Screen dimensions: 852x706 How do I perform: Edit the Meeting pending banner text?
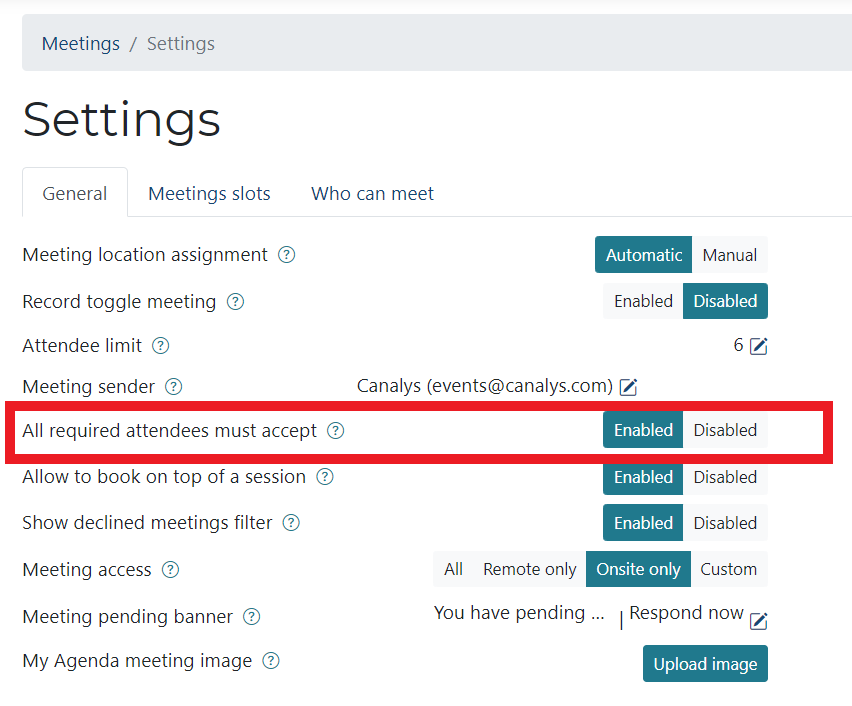point(759,621)
